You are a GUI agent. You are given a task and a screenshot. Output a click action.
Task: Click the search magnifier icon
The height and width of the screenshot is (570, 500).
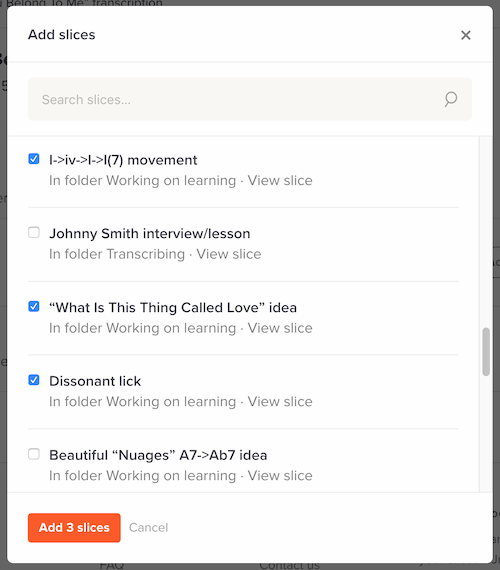click(x=451, y=99)
